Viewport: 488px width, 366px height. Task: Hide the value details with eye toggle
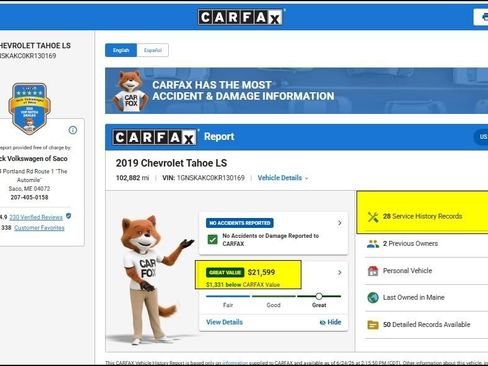click(330, 322)
